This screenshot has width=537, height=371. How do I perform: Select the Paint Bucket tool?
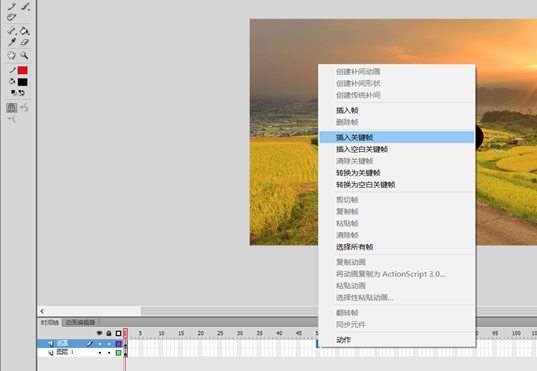coord(24,31)
